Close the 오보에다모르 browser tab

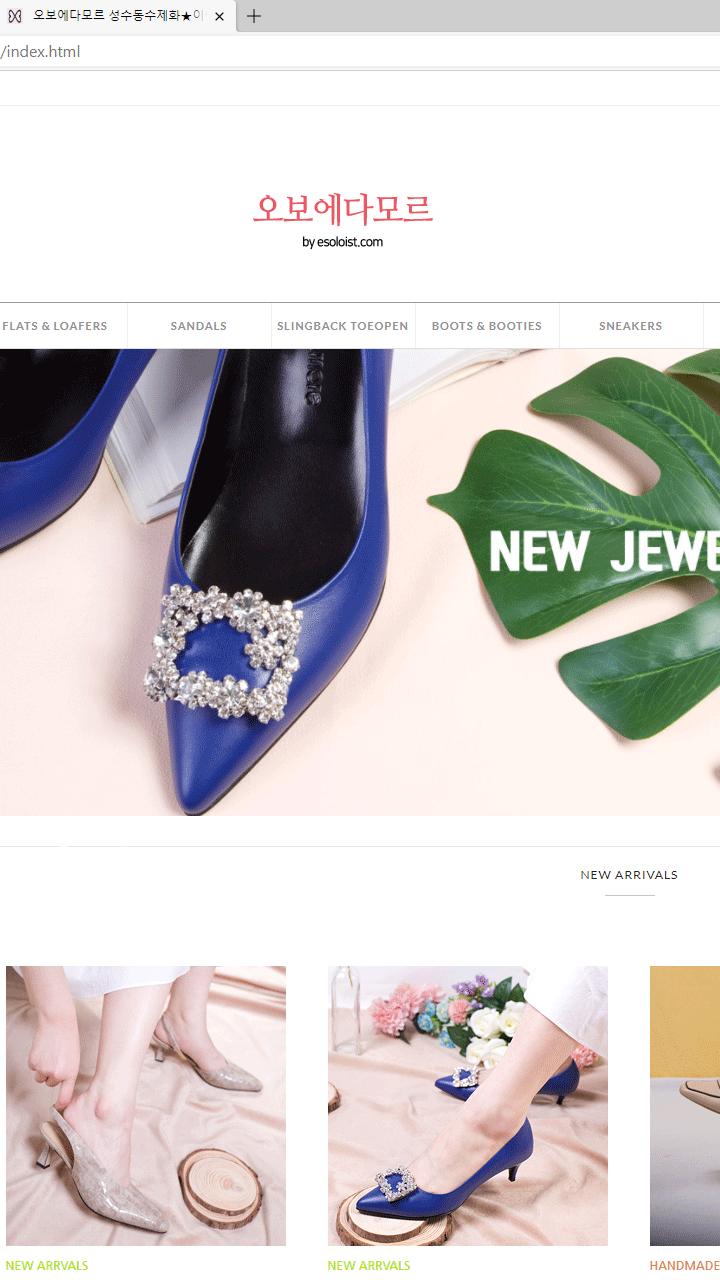(219, 16)
